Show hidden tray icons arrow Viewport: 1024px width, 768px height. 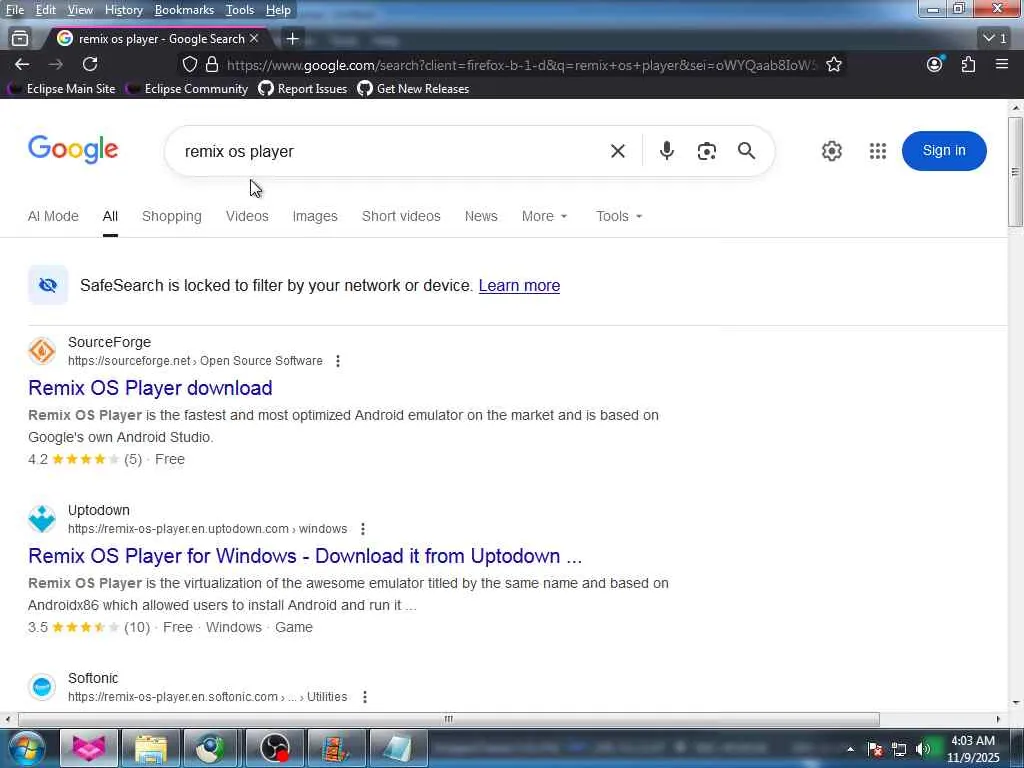pos(850,749)
